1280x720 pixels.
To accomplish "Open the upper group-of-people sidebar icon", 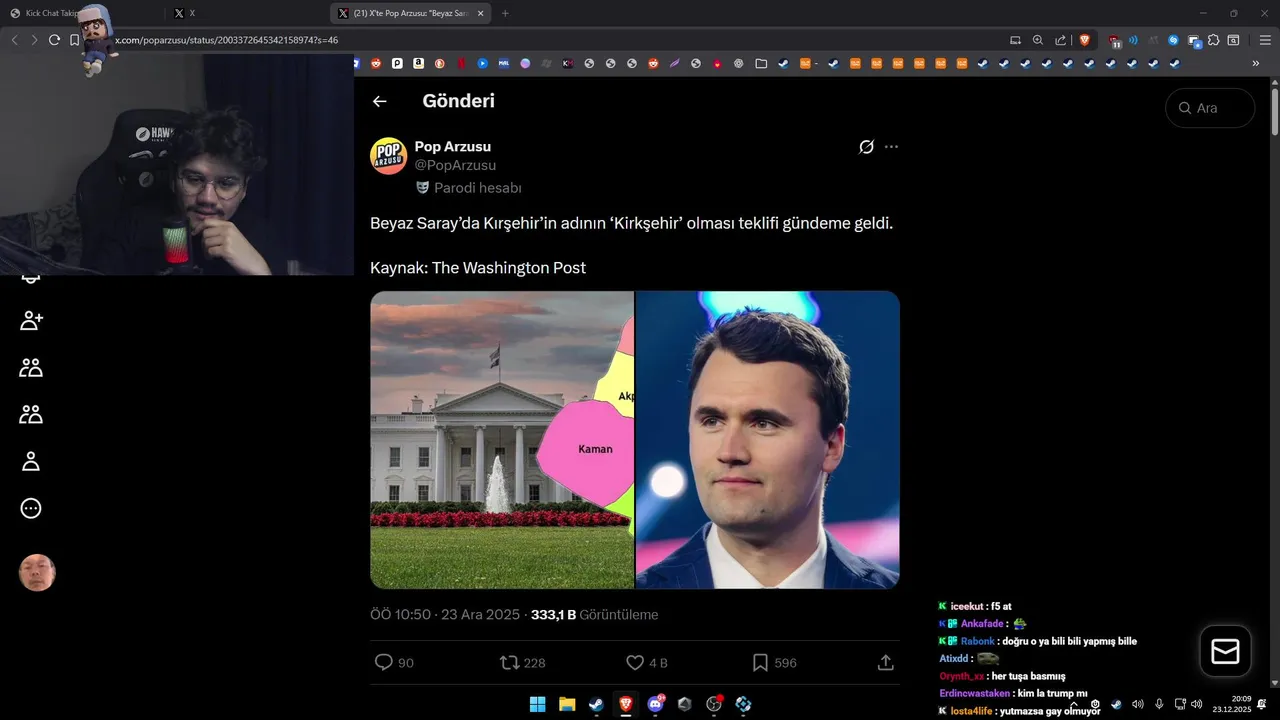I will (x=31, y=368).
